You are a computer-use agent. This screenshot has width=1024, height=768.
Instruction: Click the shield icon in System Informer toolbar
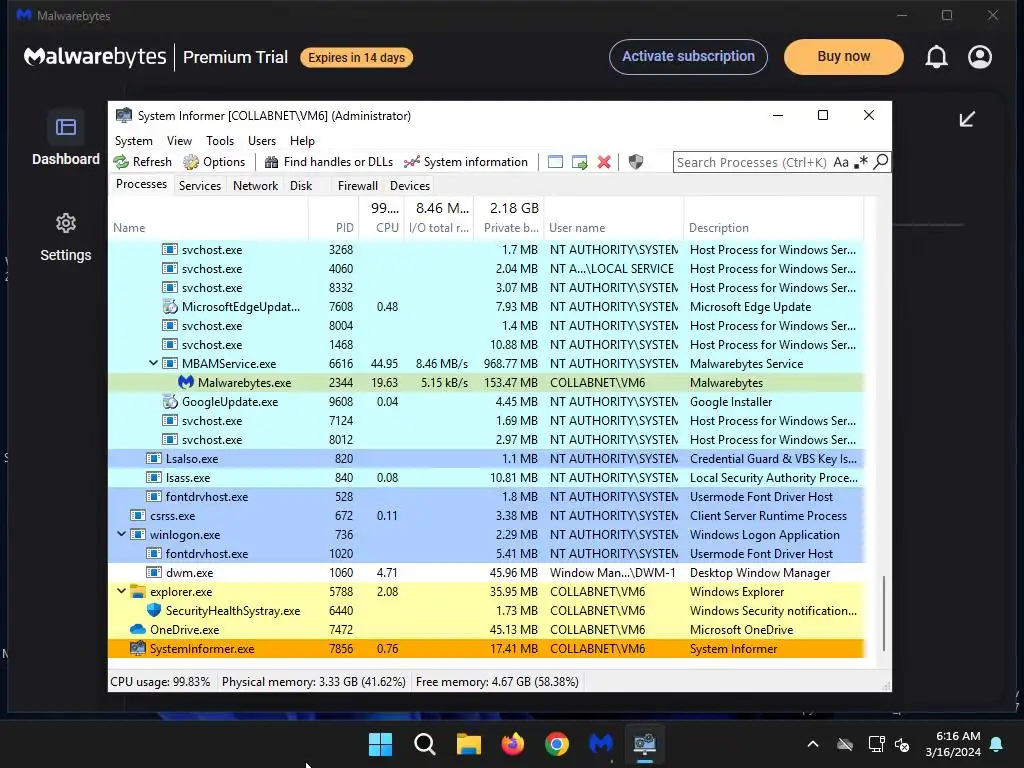coord(635,162)
